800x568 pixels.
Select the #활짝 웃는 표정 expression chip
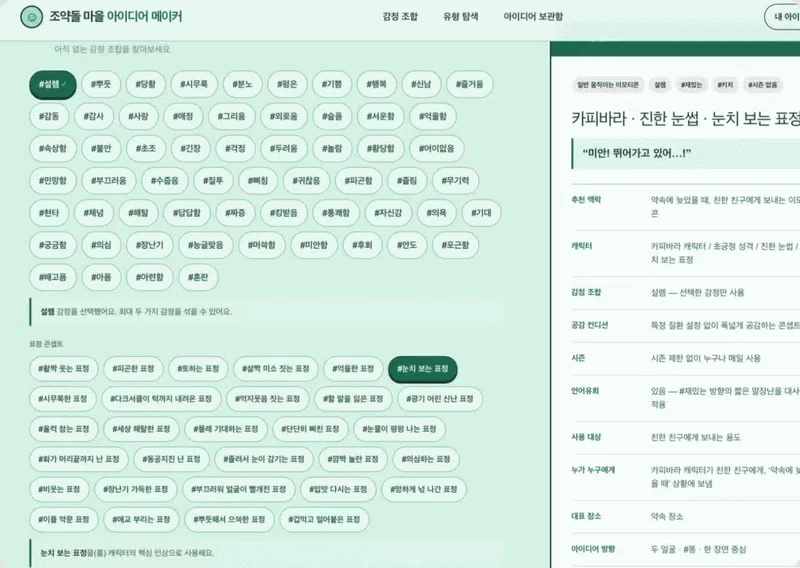[x=64, y=368]
